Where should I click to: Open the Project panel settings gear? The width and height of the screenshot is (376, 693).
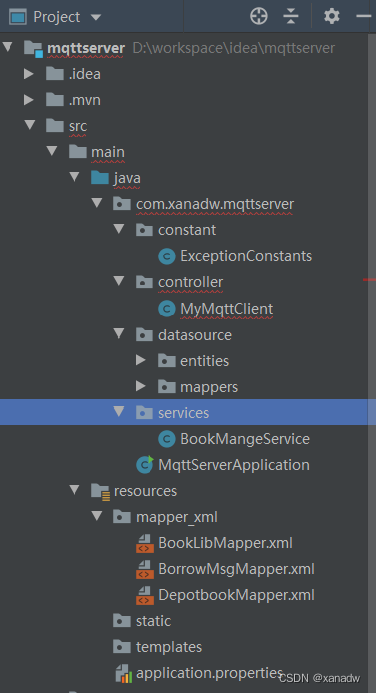click(x=331, y=17)
